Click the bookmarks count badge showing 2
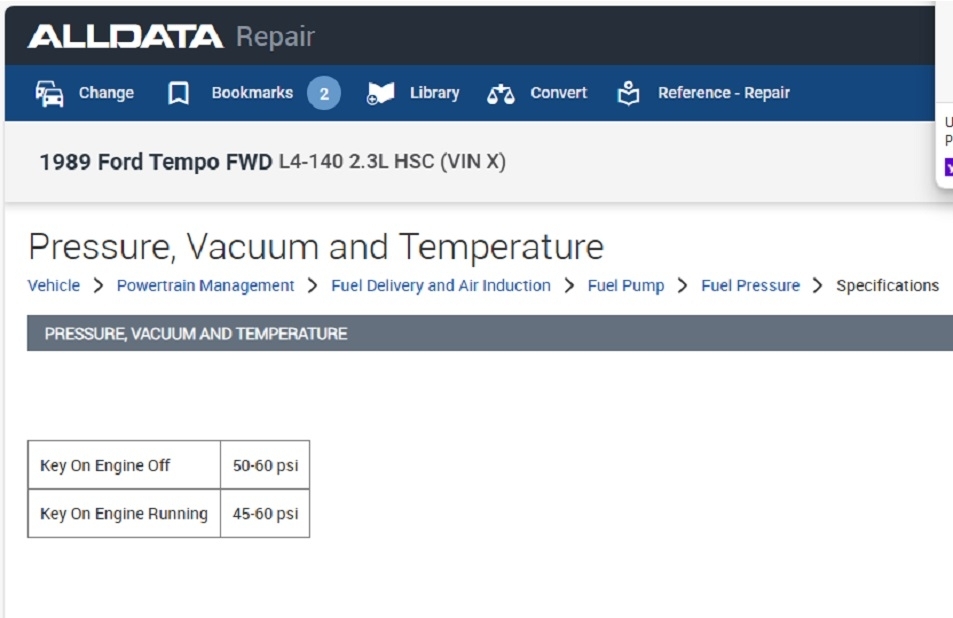This screenshot has height=618, width=953. (x=323, y=93)
